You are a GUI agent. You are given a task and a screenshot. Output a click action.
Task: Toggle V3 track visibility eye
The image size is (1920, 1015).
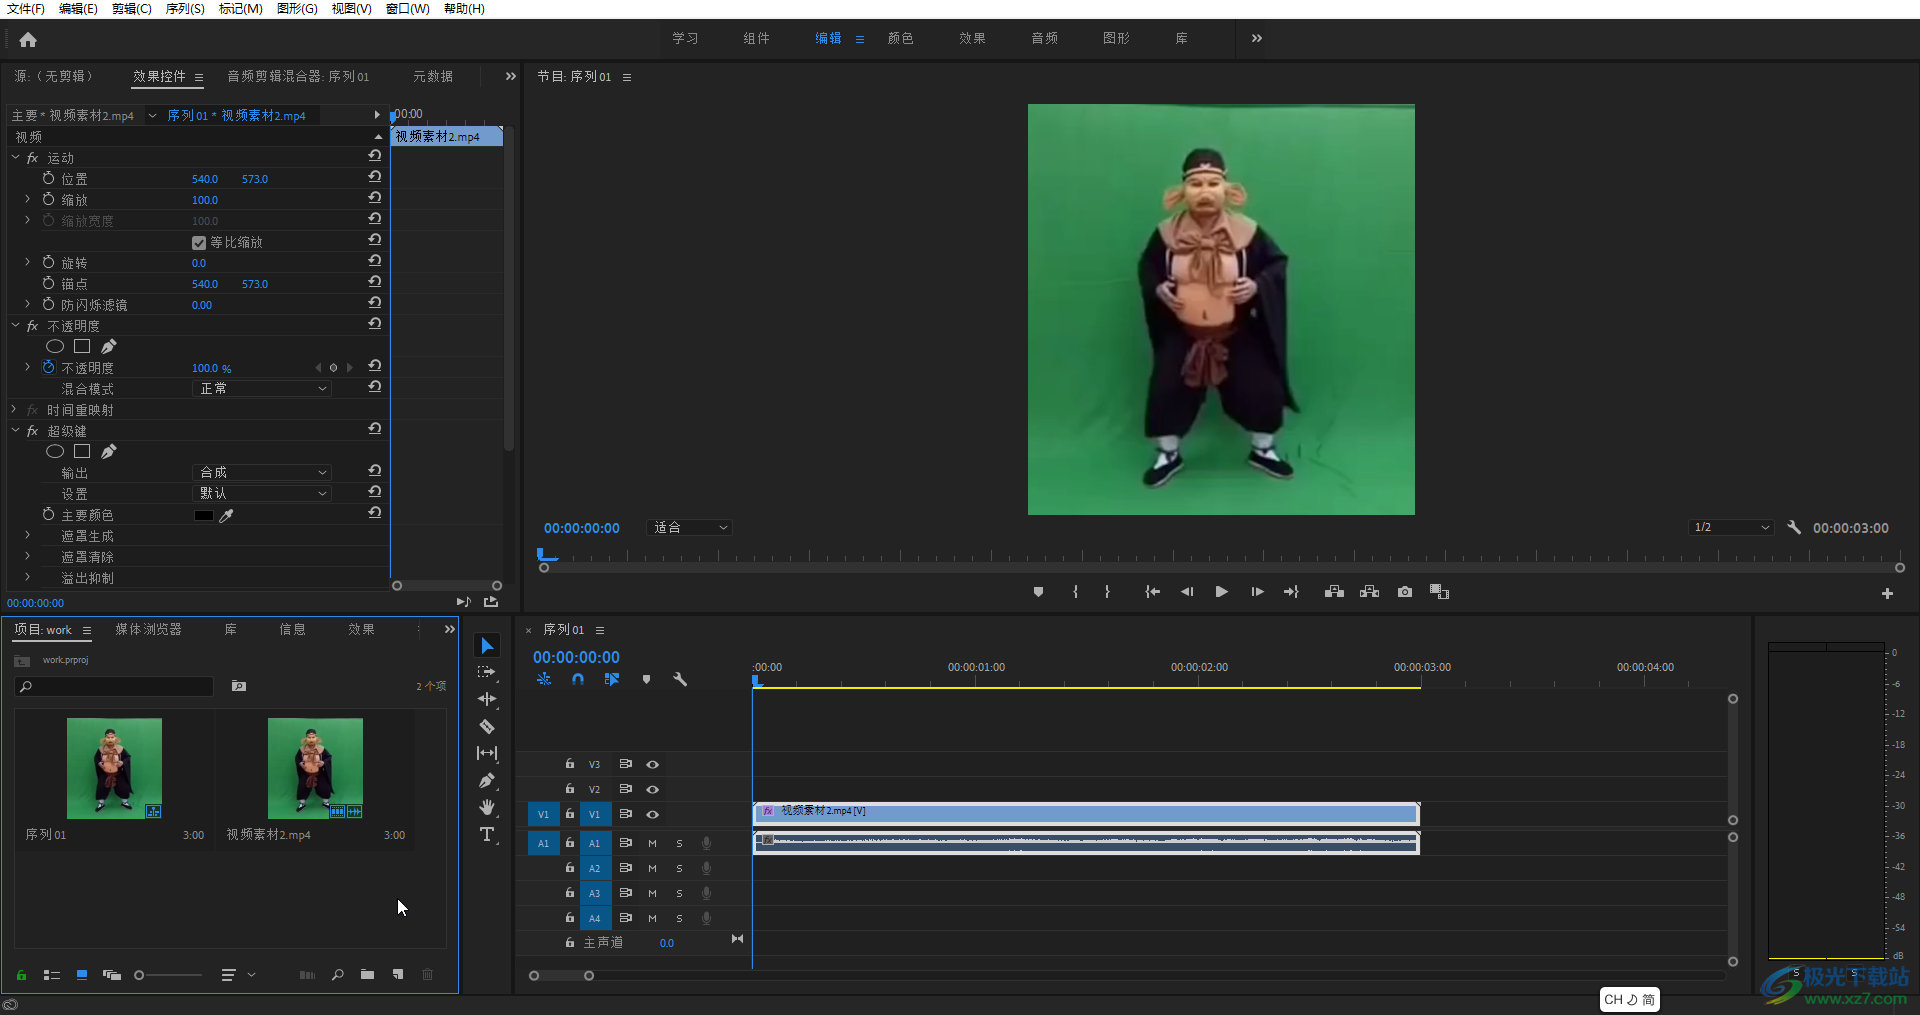tap(652, 764)
